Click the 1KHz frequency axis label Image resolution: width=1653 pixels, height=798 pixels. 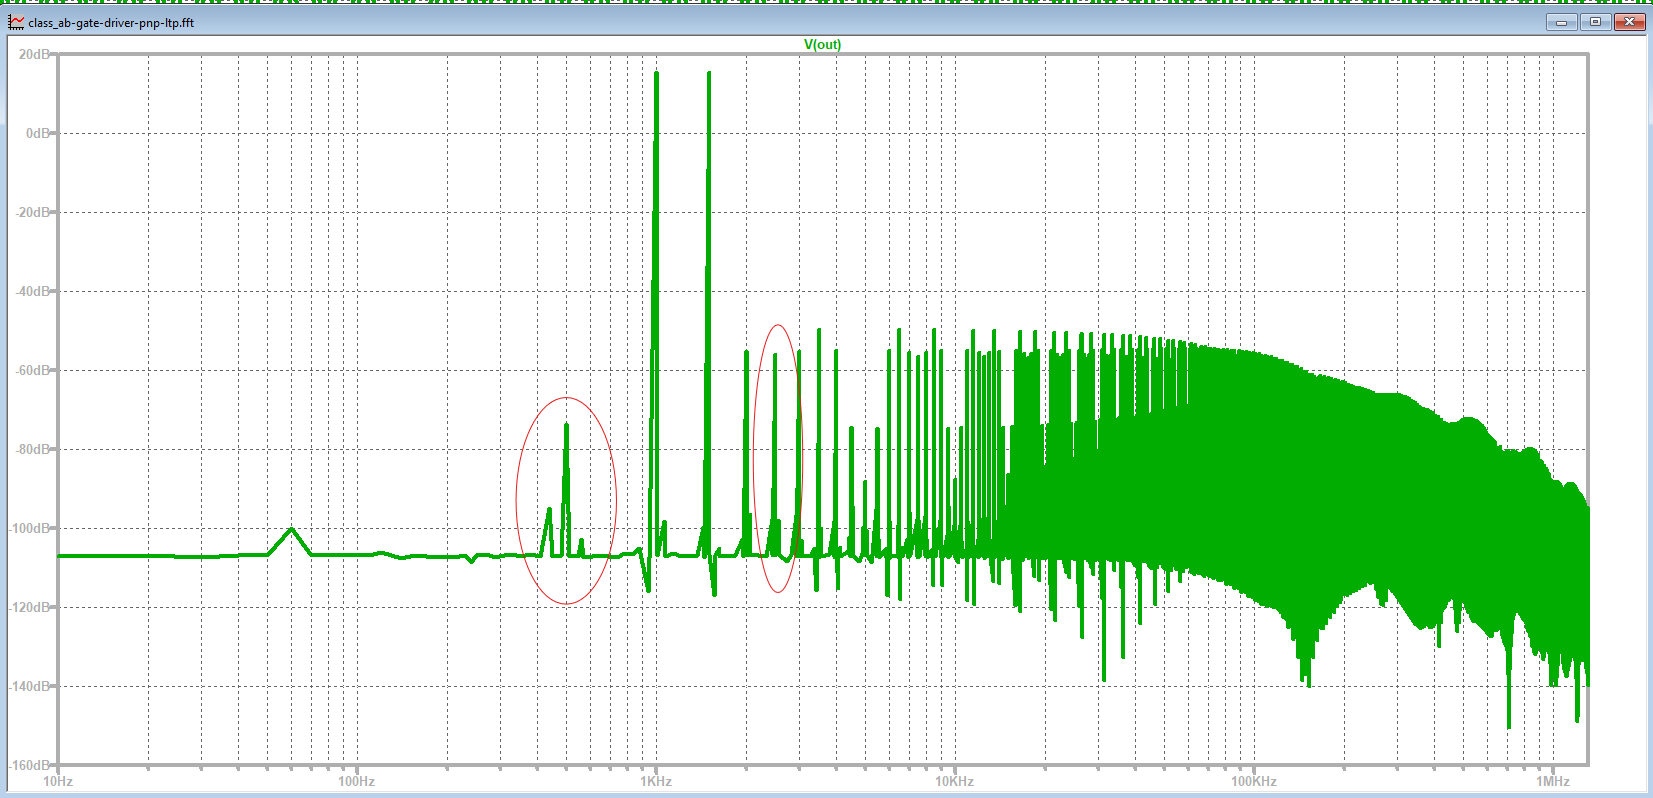click(x=655, y=781)
